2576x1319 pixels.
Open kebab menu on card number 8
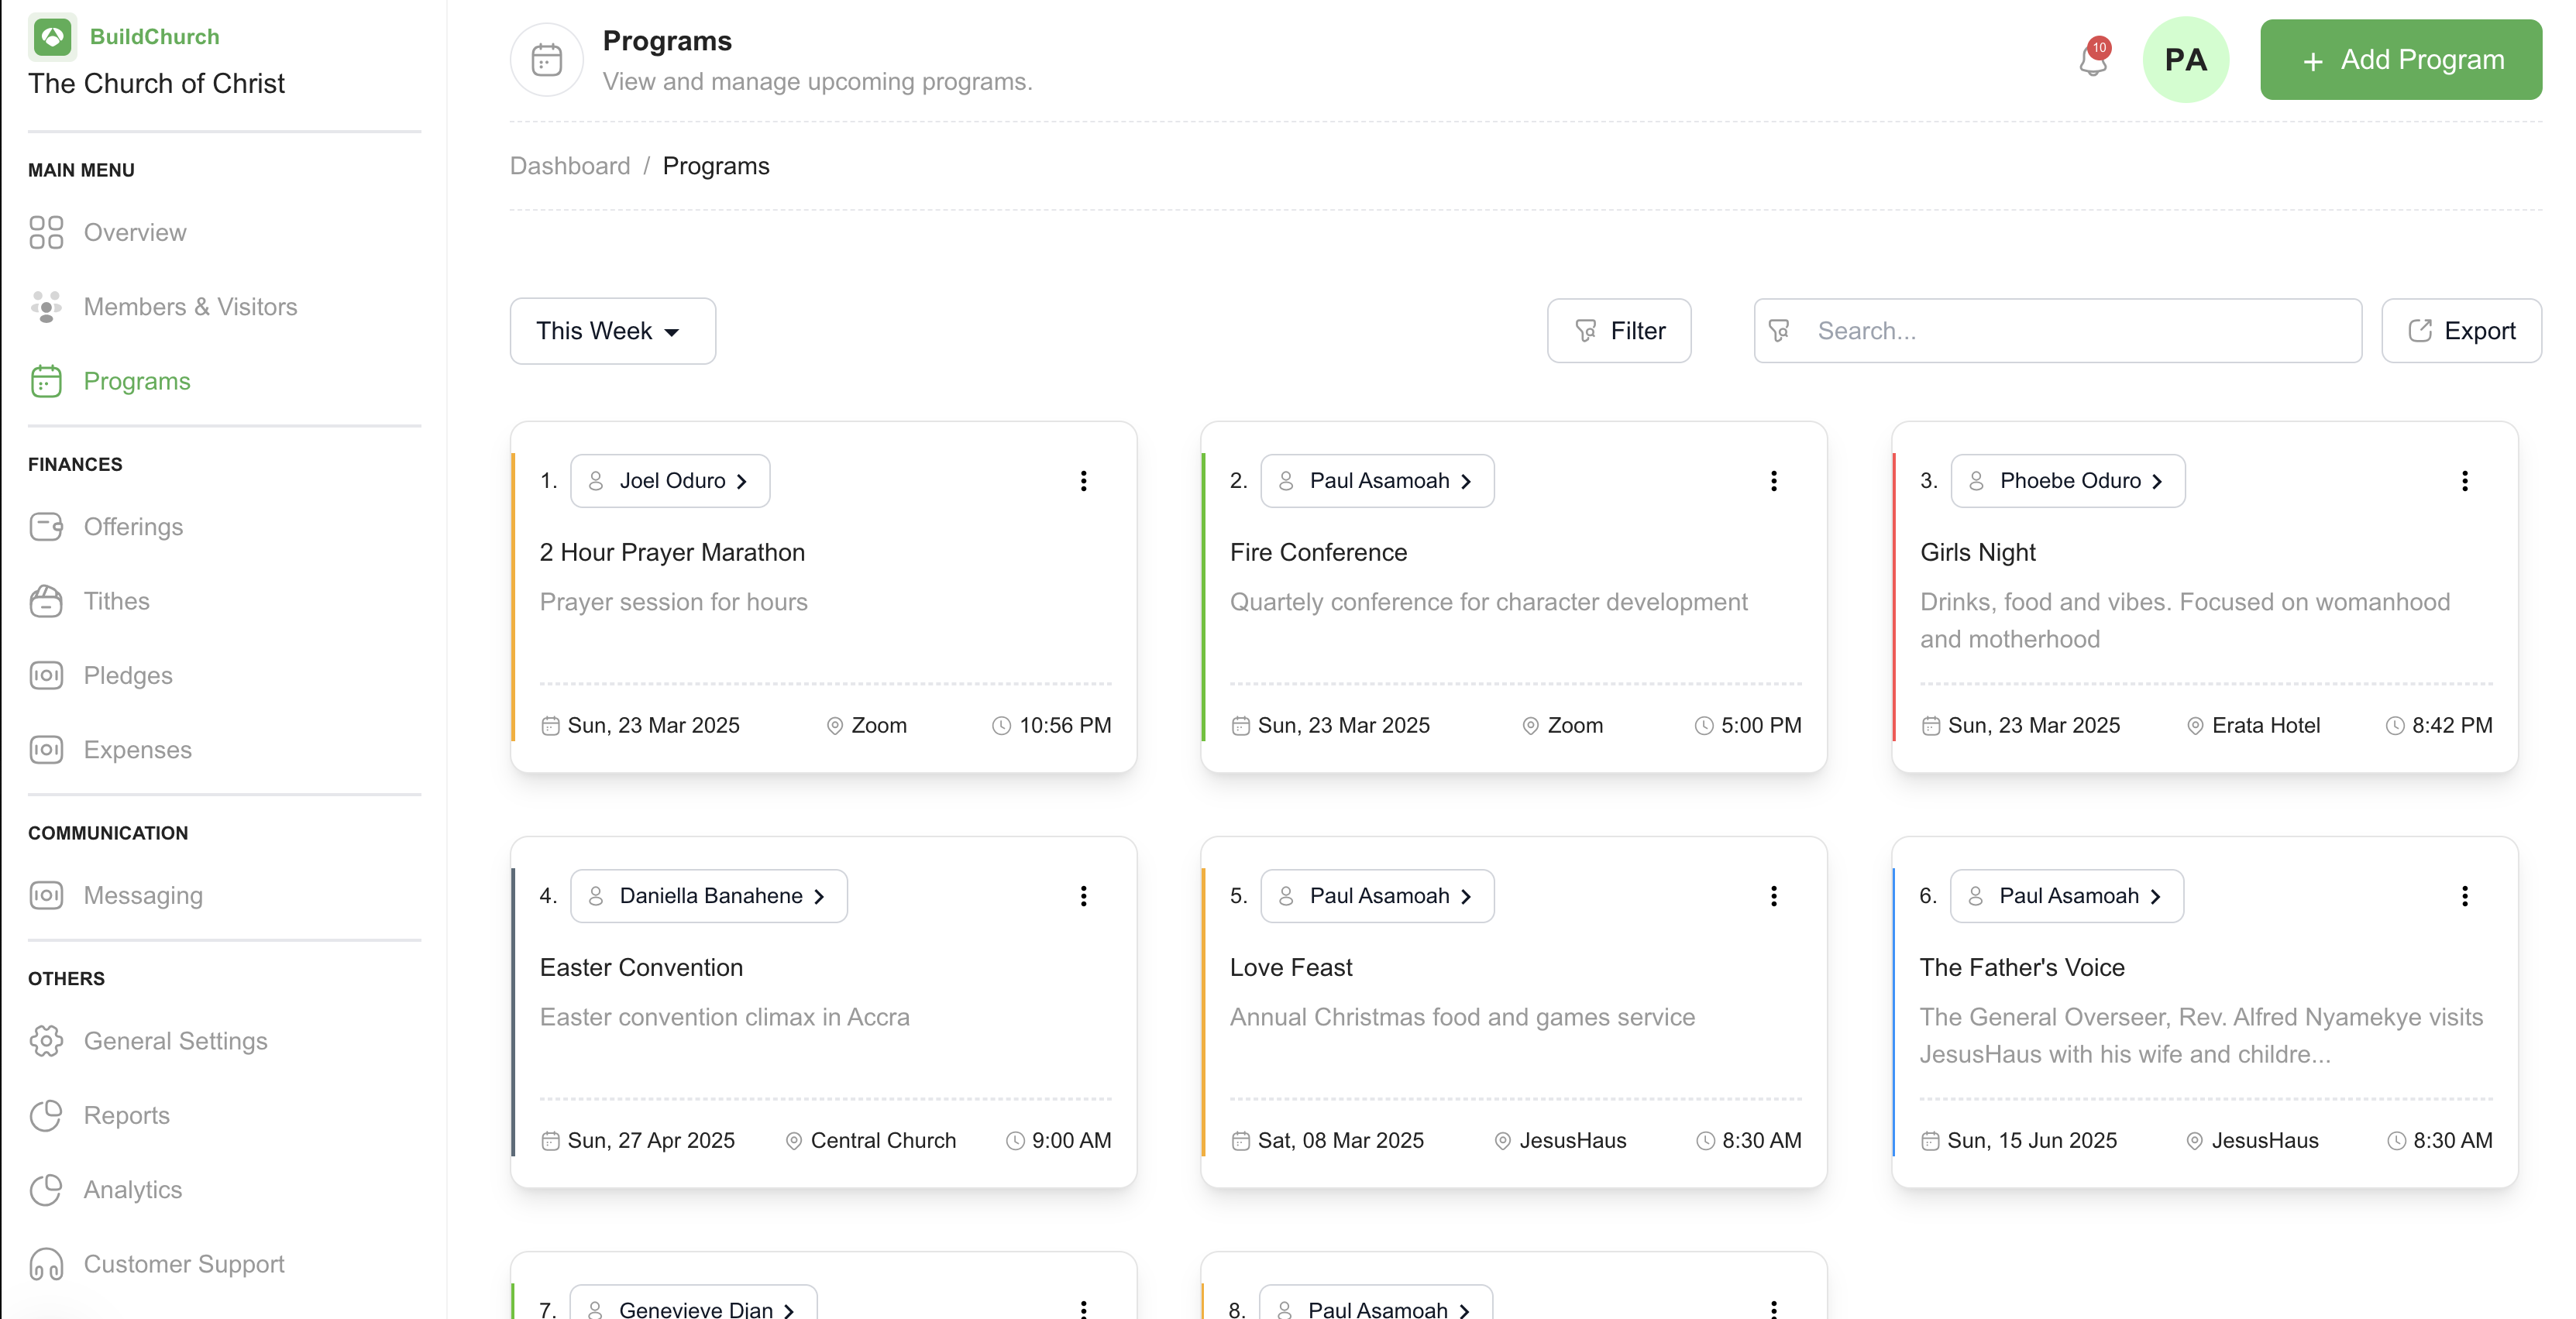(1773, 1308)
